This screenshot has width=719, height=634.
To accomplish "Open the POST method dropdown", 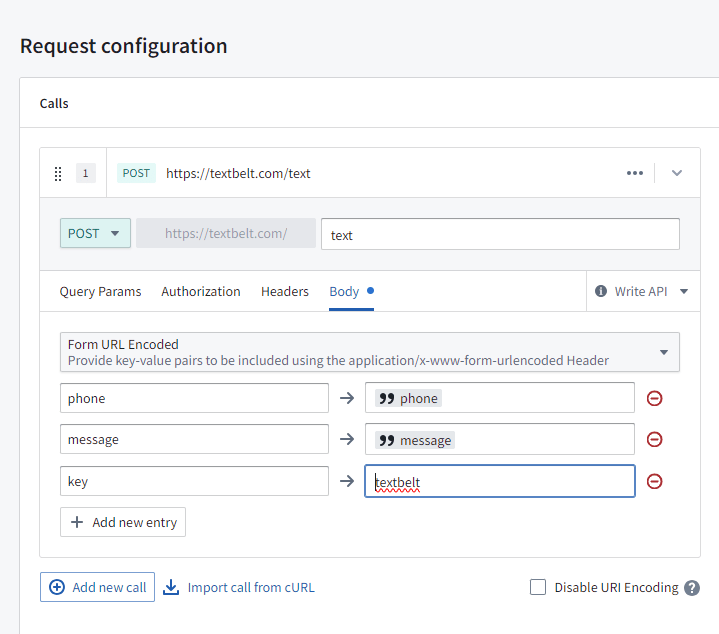I will click(95, 233).
